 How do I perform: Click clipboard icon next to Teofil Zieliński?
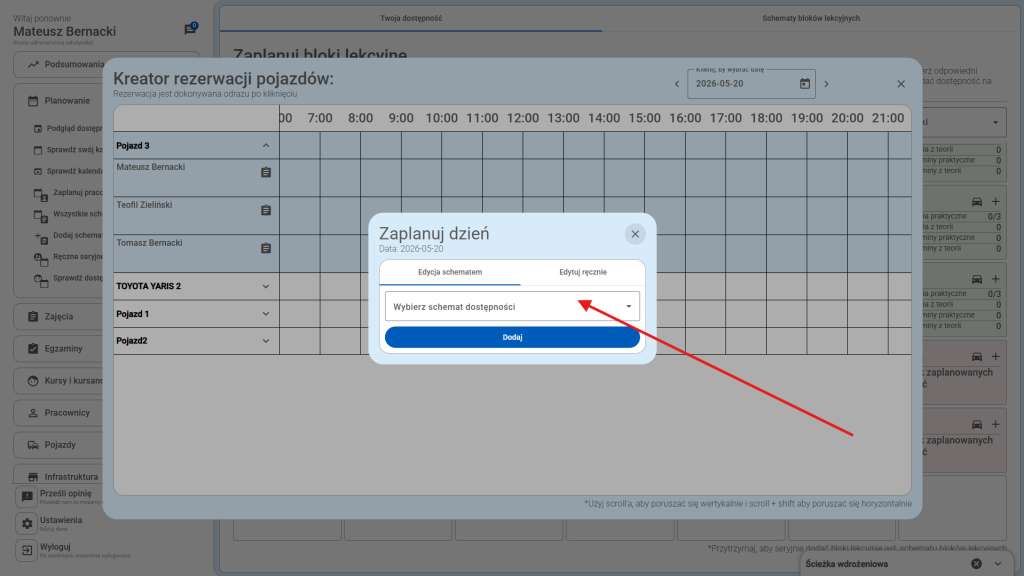pyautogui.click(x=266, y=210)
